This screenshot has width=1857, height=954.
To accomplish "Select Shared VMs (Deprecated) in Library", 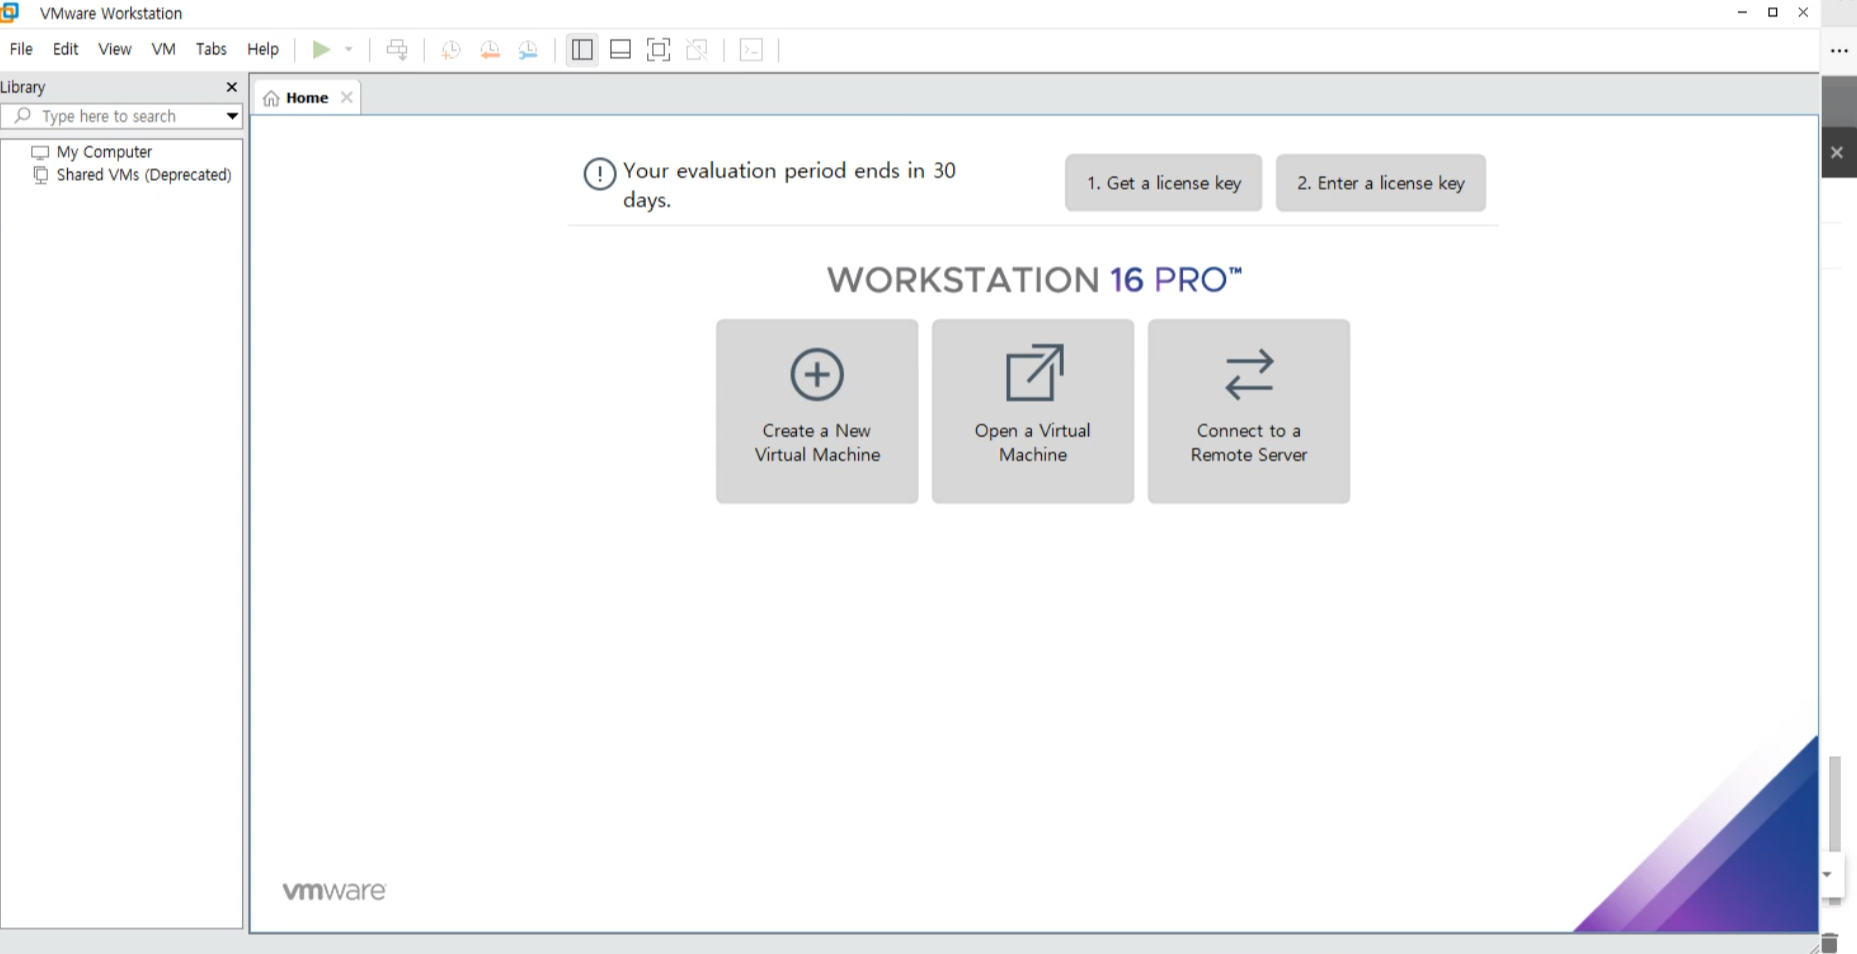I will pos(144,175).
